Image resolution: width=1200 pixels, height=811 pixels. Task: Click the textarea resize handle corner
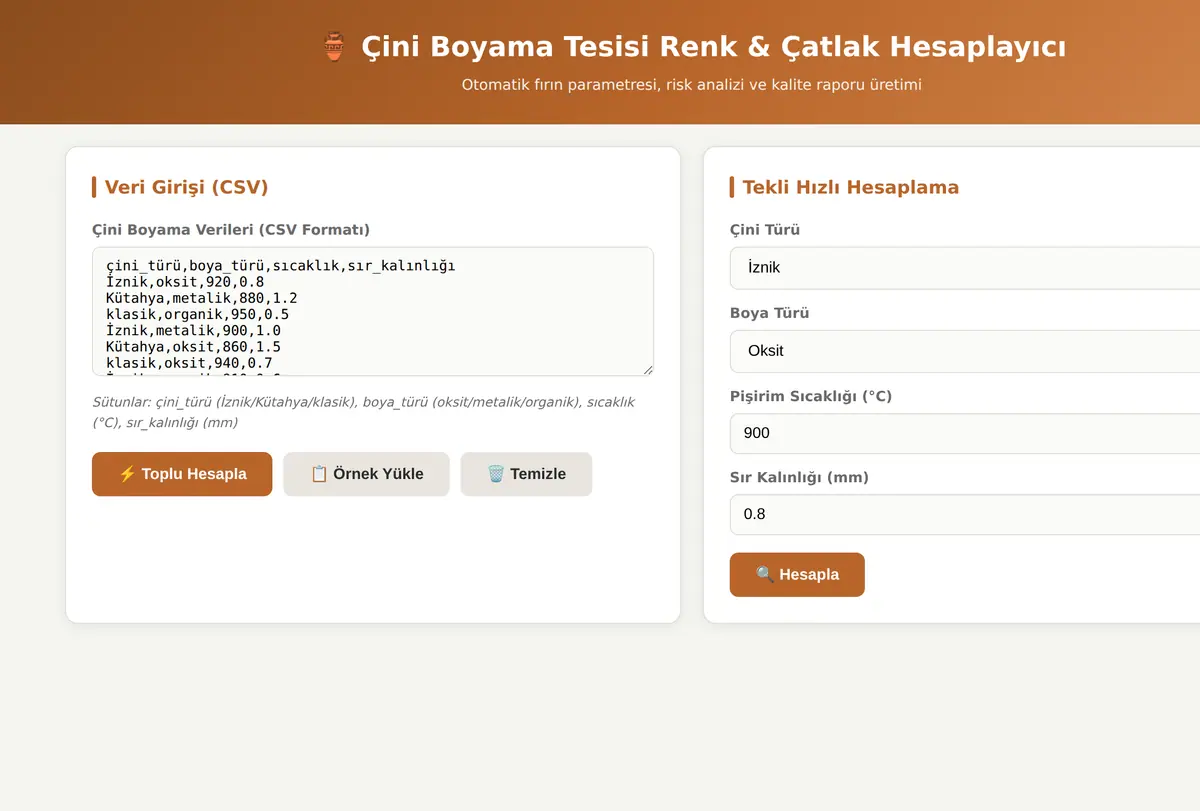pyautogui.click(x=647, y=370)
